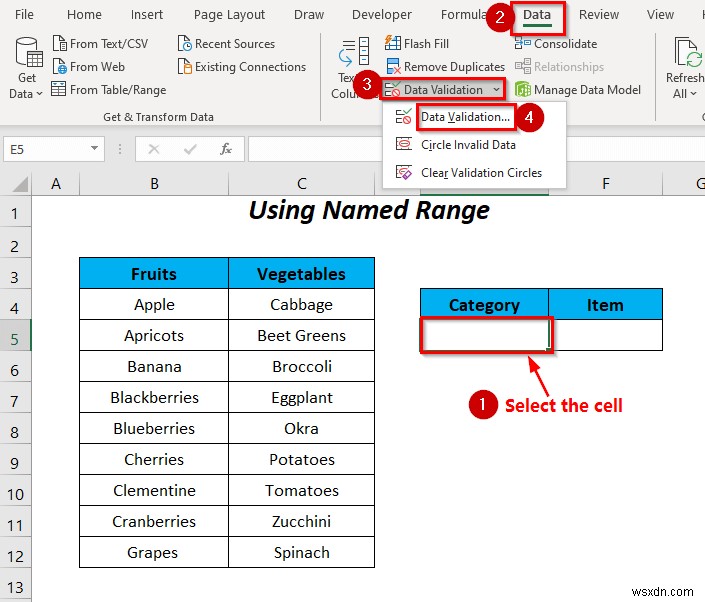Select column F header

click(606, 184)
